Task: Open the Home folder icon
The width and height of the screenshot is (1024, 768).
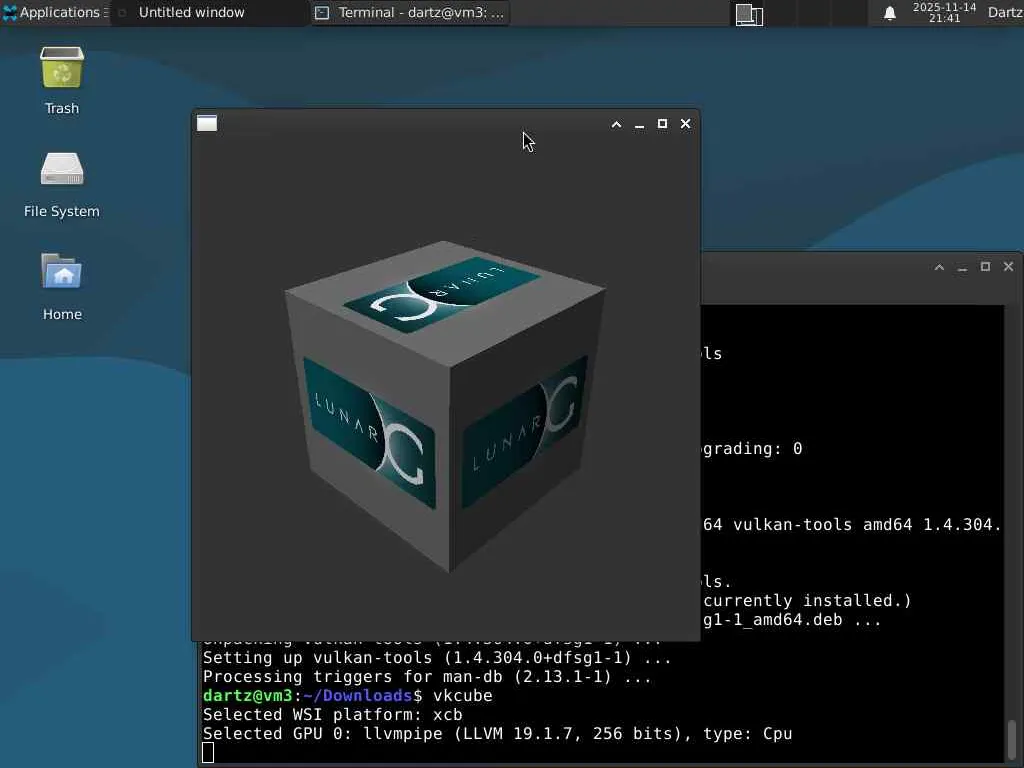Action: pyautogui.click(x=62, y=286)
